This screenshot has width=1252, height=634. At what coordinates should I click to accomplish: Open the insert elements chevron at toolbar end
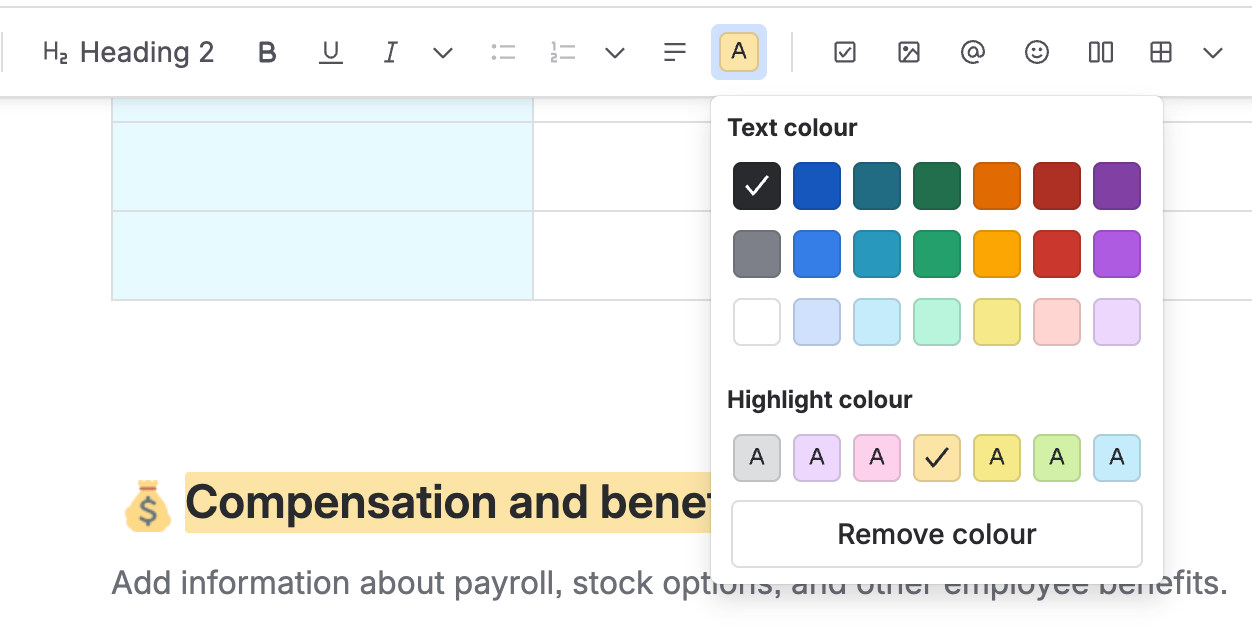pyautogui.click(x=1212, y=52)
